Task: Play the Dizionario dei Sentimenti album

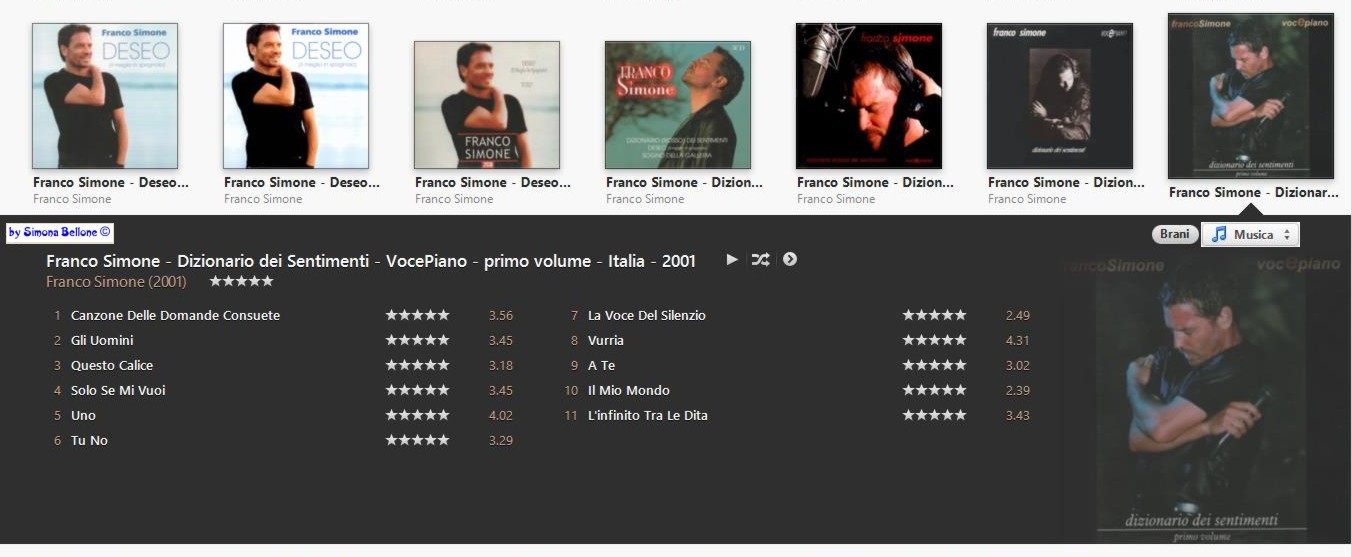Action: pyautogui.click(x=732, y=260)
